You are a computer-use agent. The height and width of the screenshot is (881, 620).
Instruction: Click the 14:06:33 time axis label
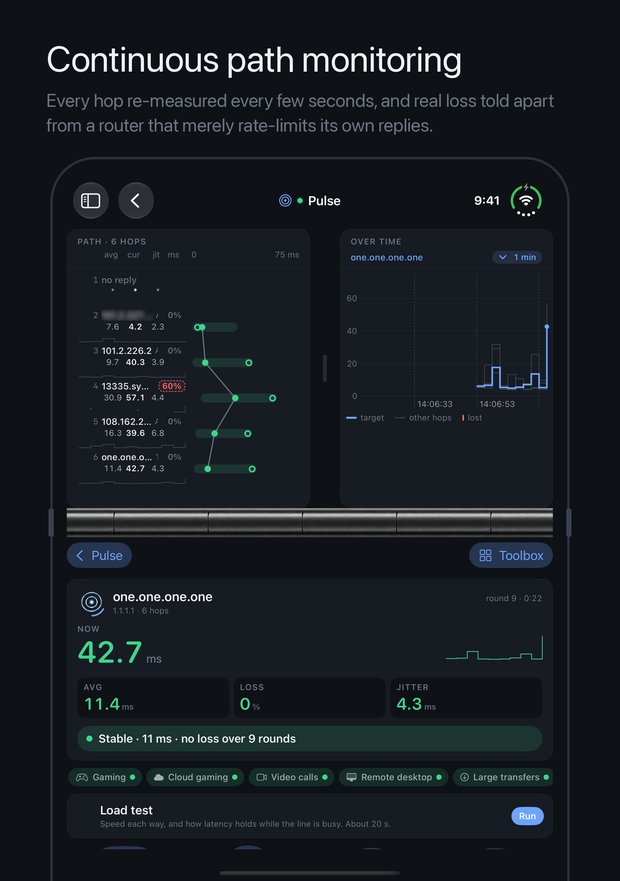[x=435, y=404]
